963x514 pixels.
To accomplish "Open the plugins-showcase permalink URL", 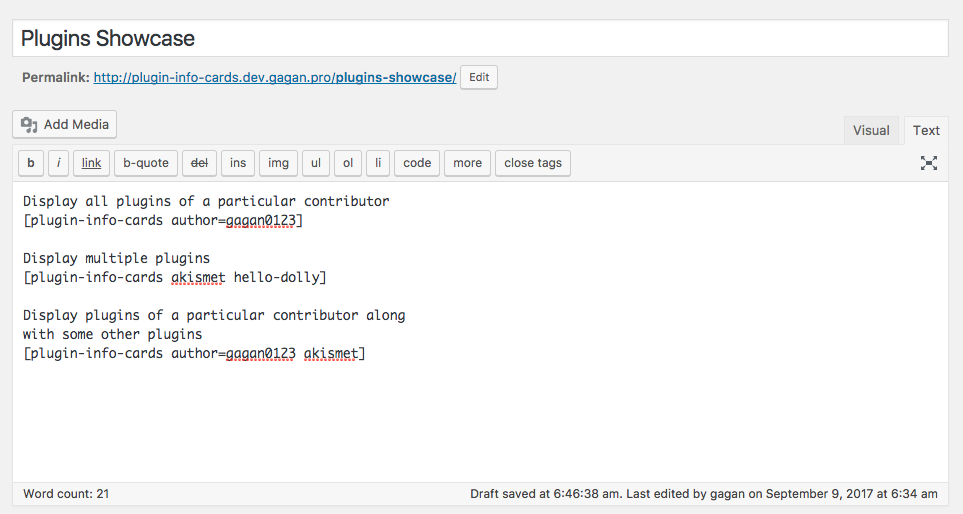I will click(275, 77).
